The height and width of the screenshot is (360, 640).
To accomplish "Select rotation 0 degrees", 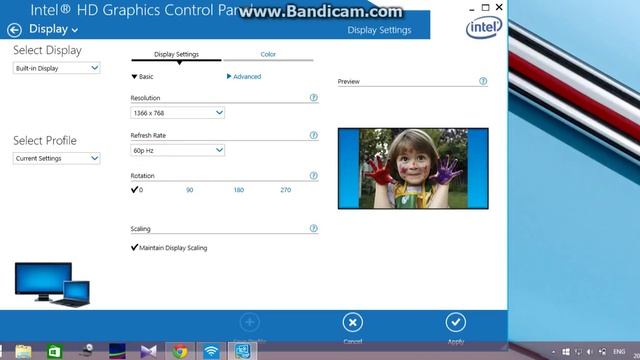I will pos(137,189).
